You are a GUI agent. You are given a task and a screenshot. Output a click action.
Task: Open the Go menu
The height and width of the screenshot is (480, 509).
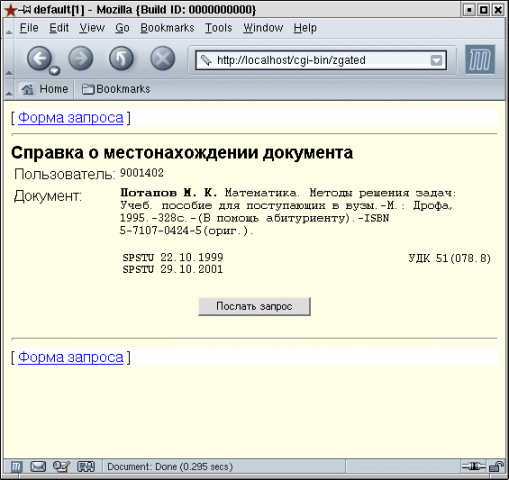[x=122, y=28]
